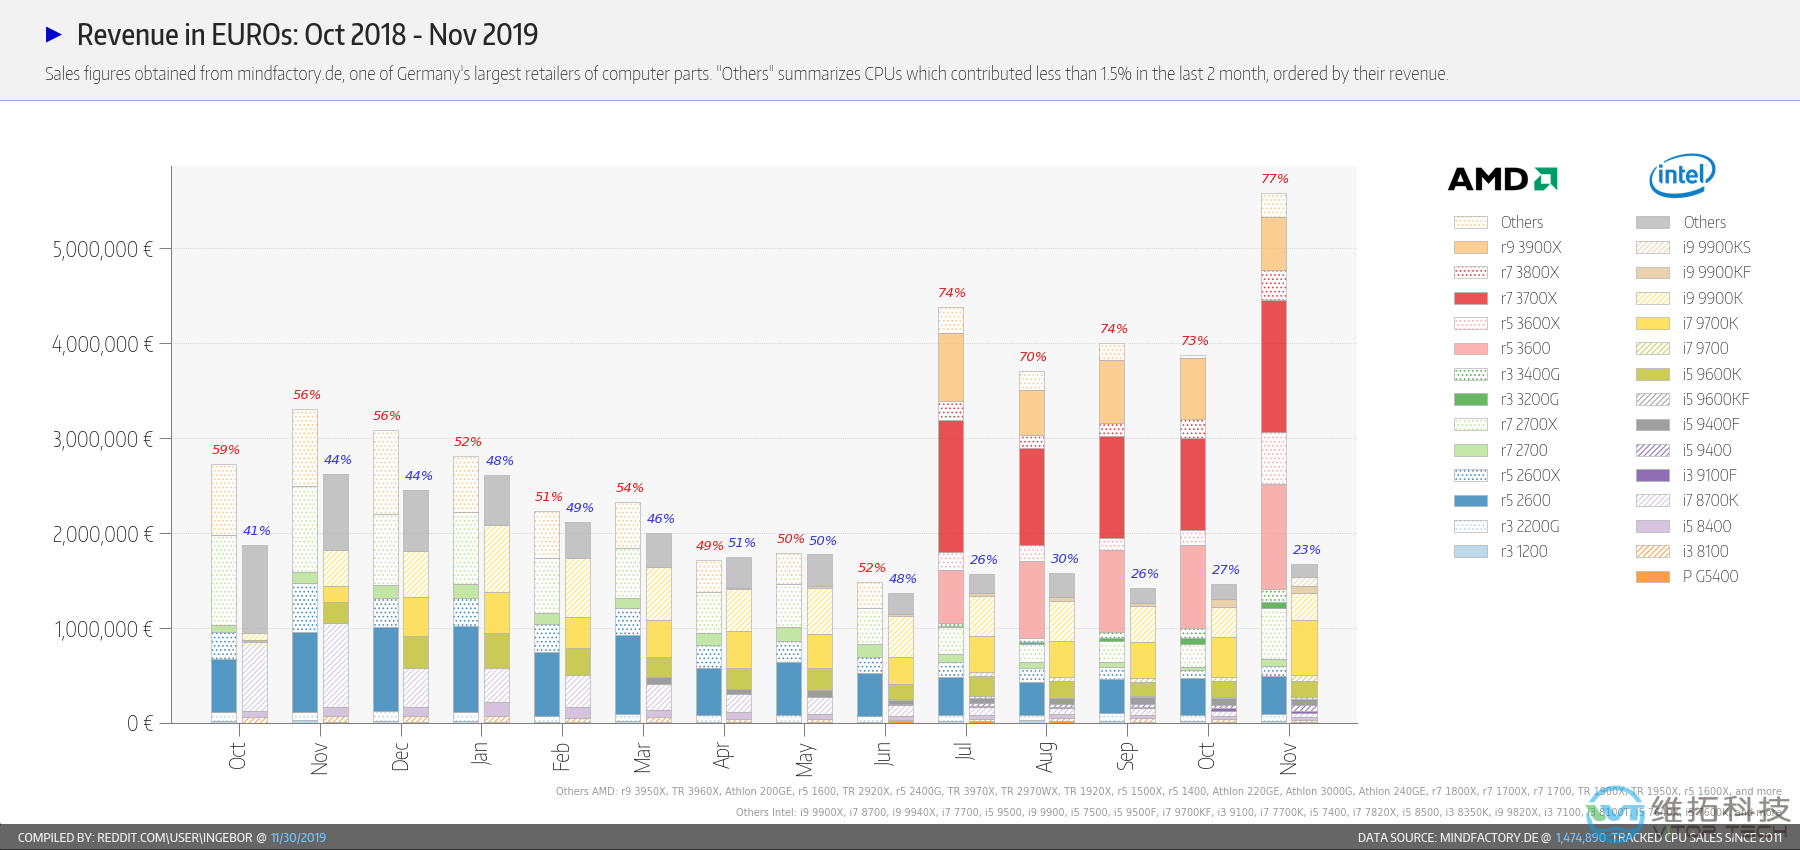The width and height of the screenshot is (1800, 850).
Task: Pick the gray Intel Others legend swatch
Action: (x=1653, y=222)
